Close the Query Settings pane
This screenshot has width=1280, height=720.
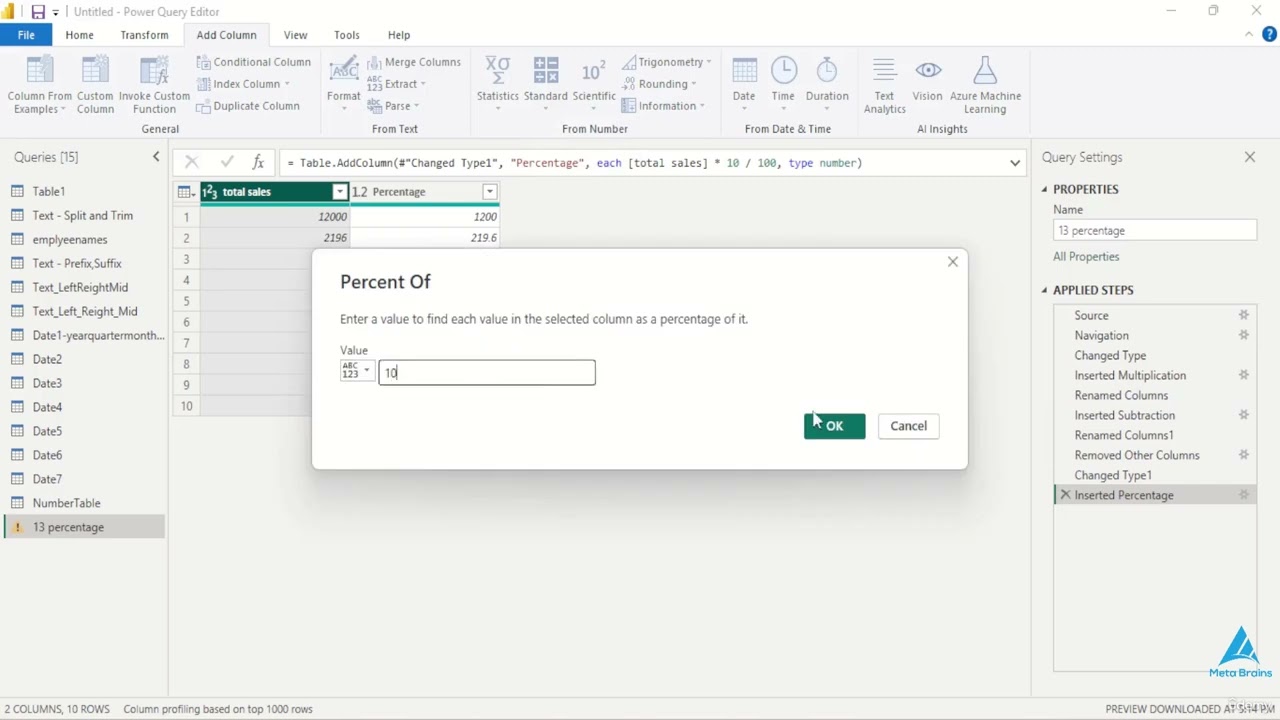point(1250,157)
